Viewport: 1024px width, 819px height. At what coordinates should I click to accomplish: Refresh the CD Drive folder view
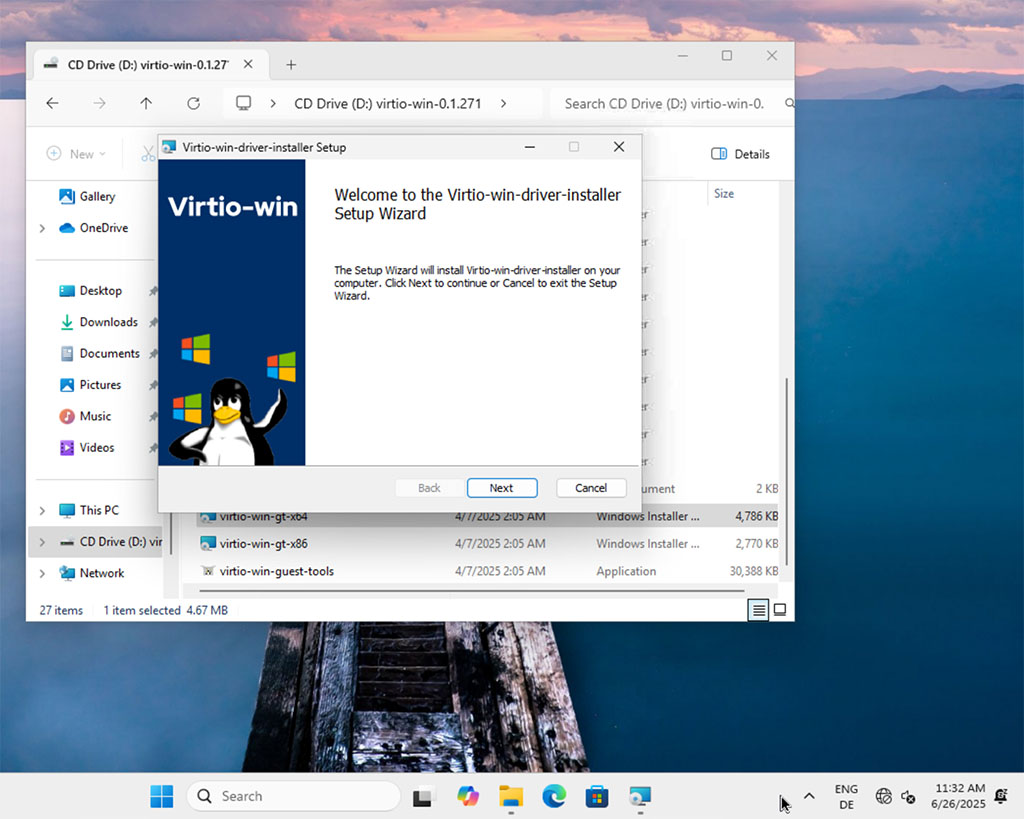point(193,103)
